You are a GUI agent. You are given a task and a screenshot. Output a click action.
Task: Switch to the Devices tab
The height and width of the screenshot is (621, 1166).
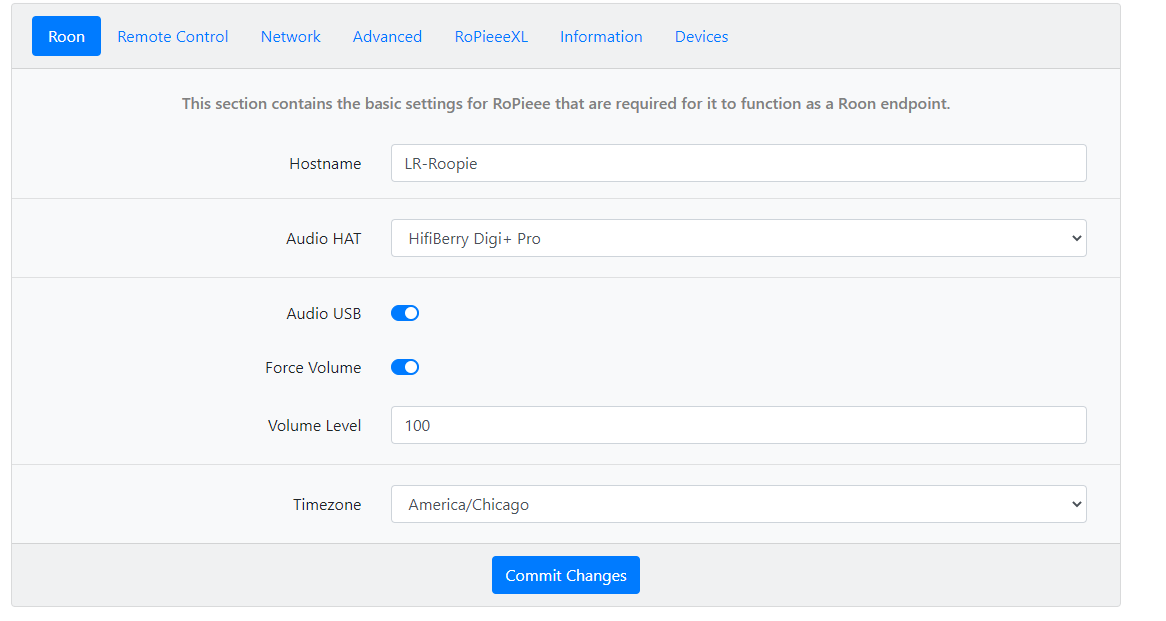tap(702, 36)
